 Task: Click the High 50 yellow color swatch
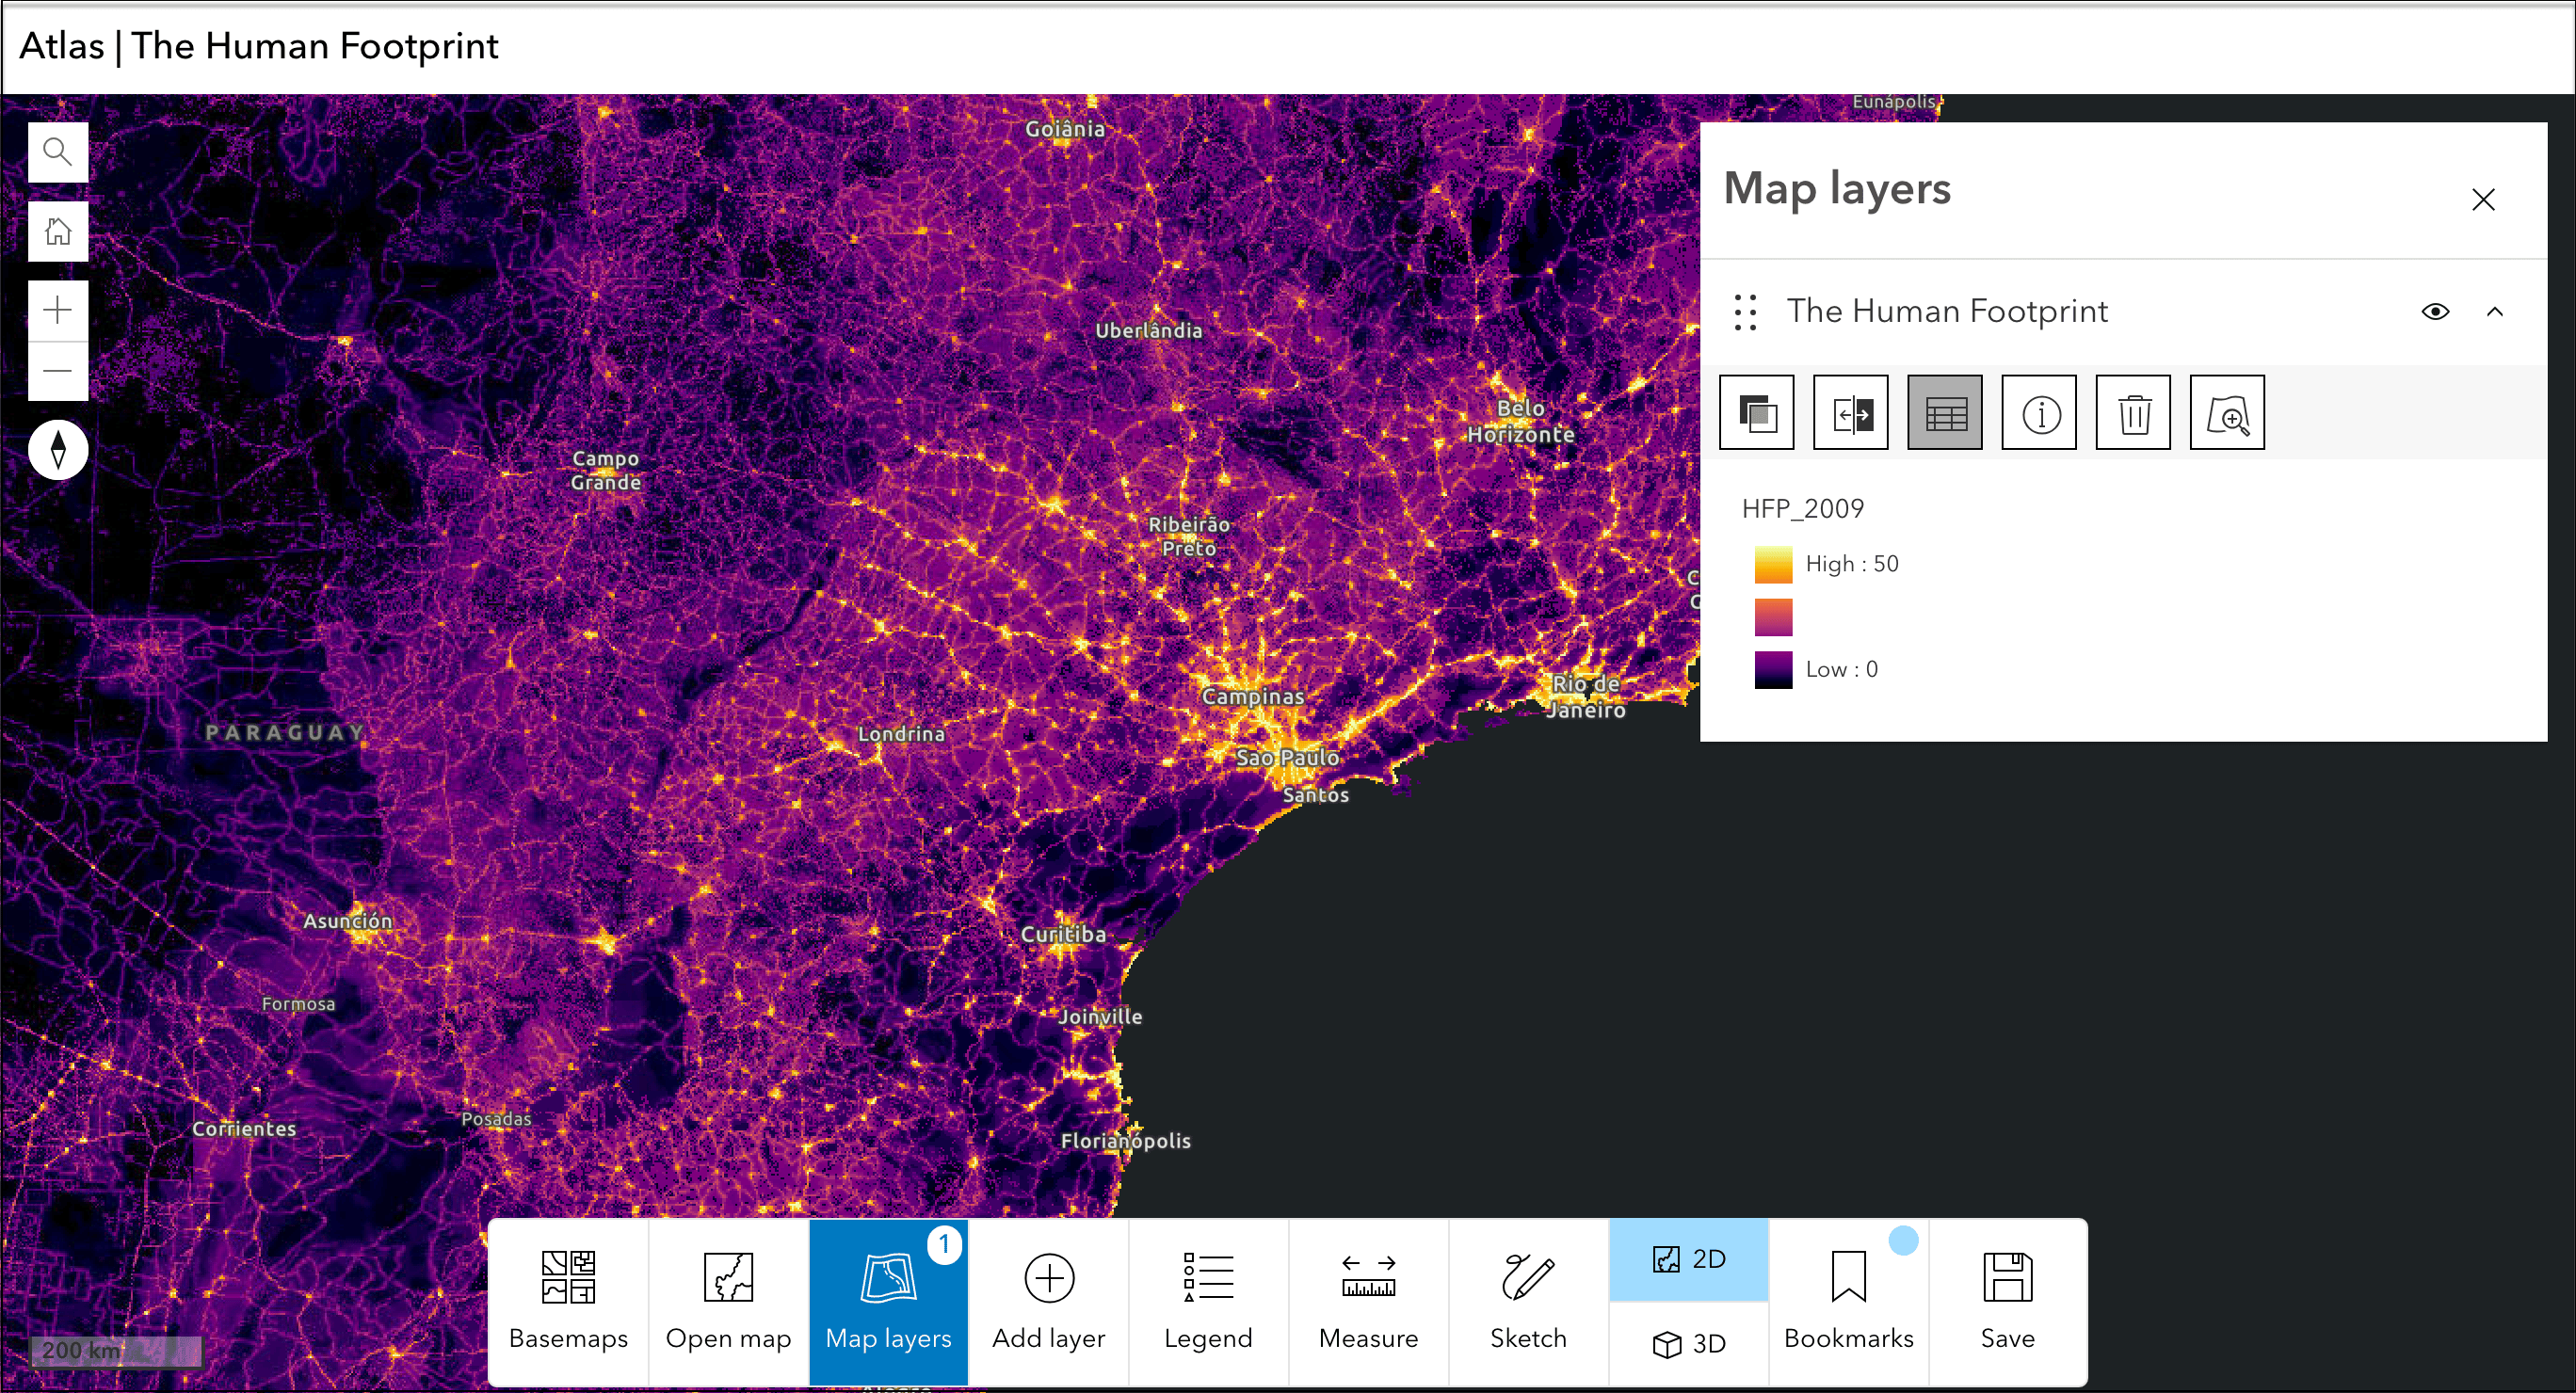1773,564
